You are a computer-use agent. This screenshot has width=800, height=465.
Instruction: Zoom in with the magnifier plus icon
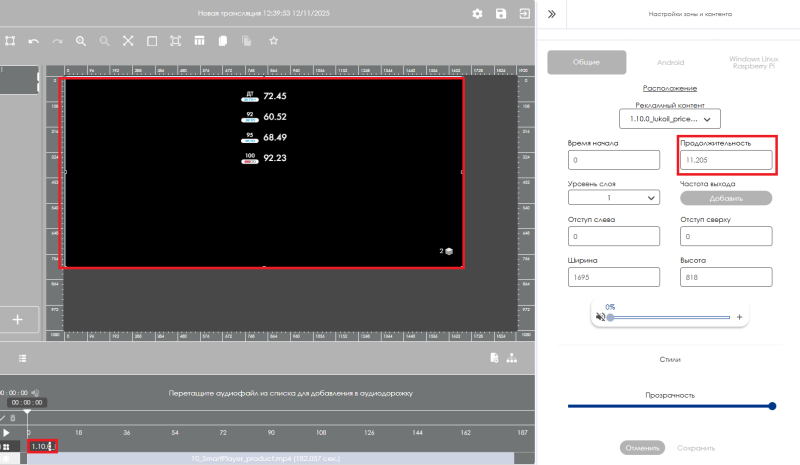(x=81, y=41)
